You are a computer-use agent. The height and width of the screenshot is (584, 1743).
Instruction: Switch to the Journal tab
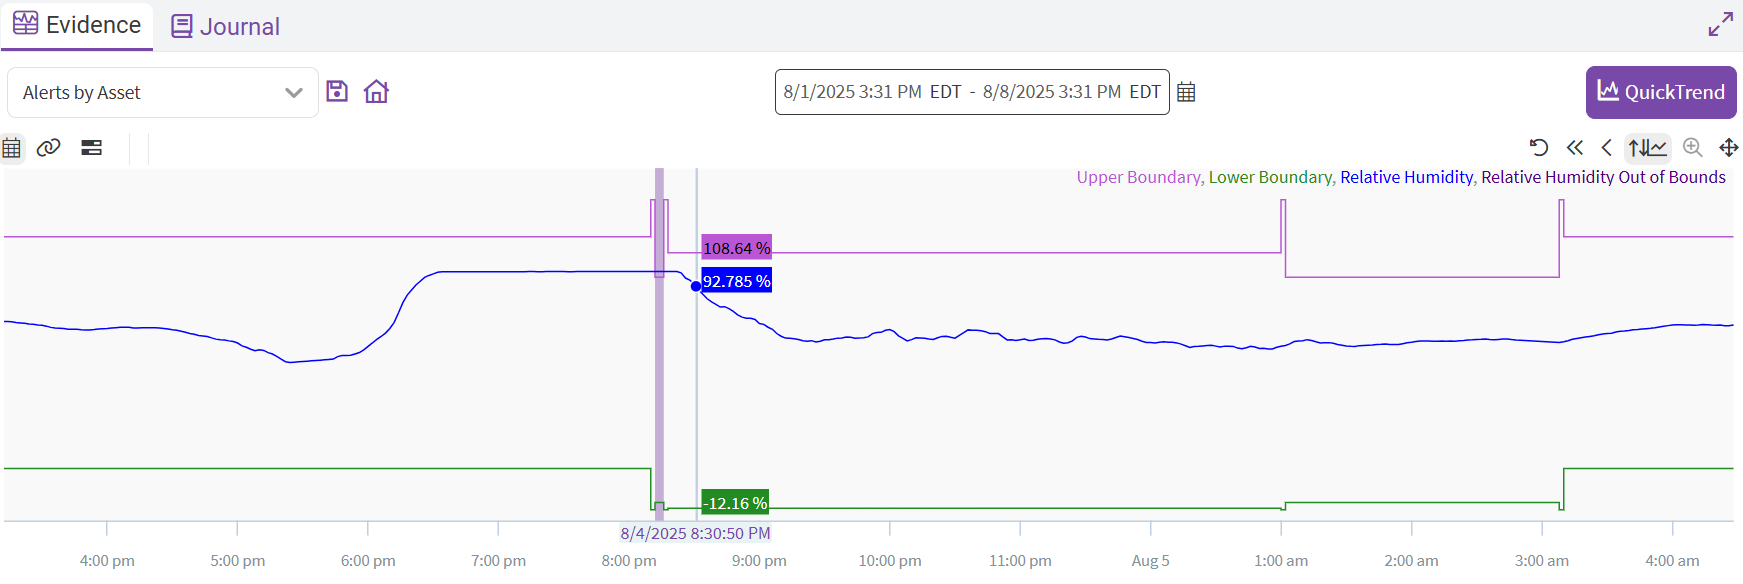[x=226, y=27]
